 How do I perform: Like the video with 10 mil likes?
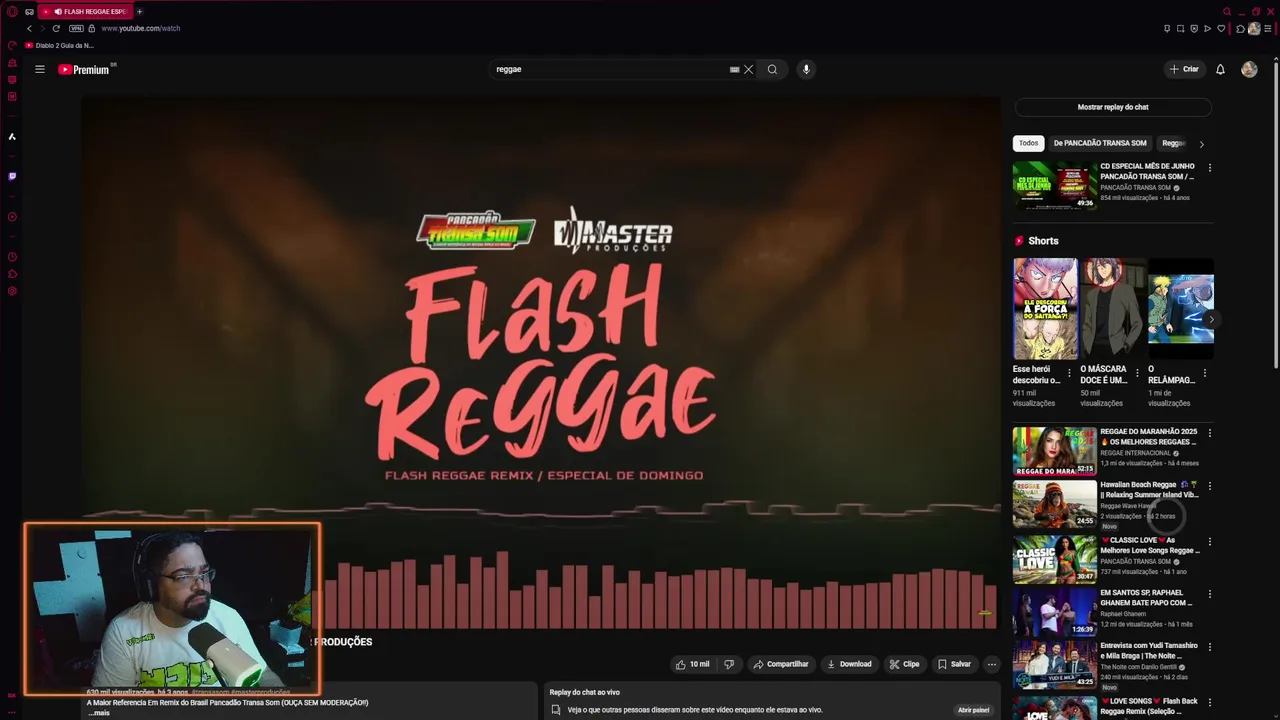(692, 664)
